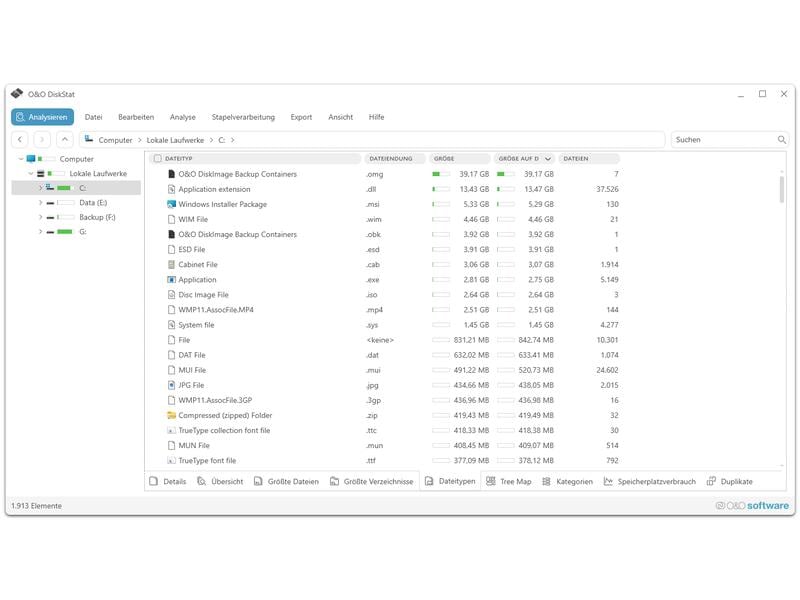Click the Lokale Laufwerke breadcrumb
Image resolution: width=800 pixels, height=600 pixels.
click(175, 140)
